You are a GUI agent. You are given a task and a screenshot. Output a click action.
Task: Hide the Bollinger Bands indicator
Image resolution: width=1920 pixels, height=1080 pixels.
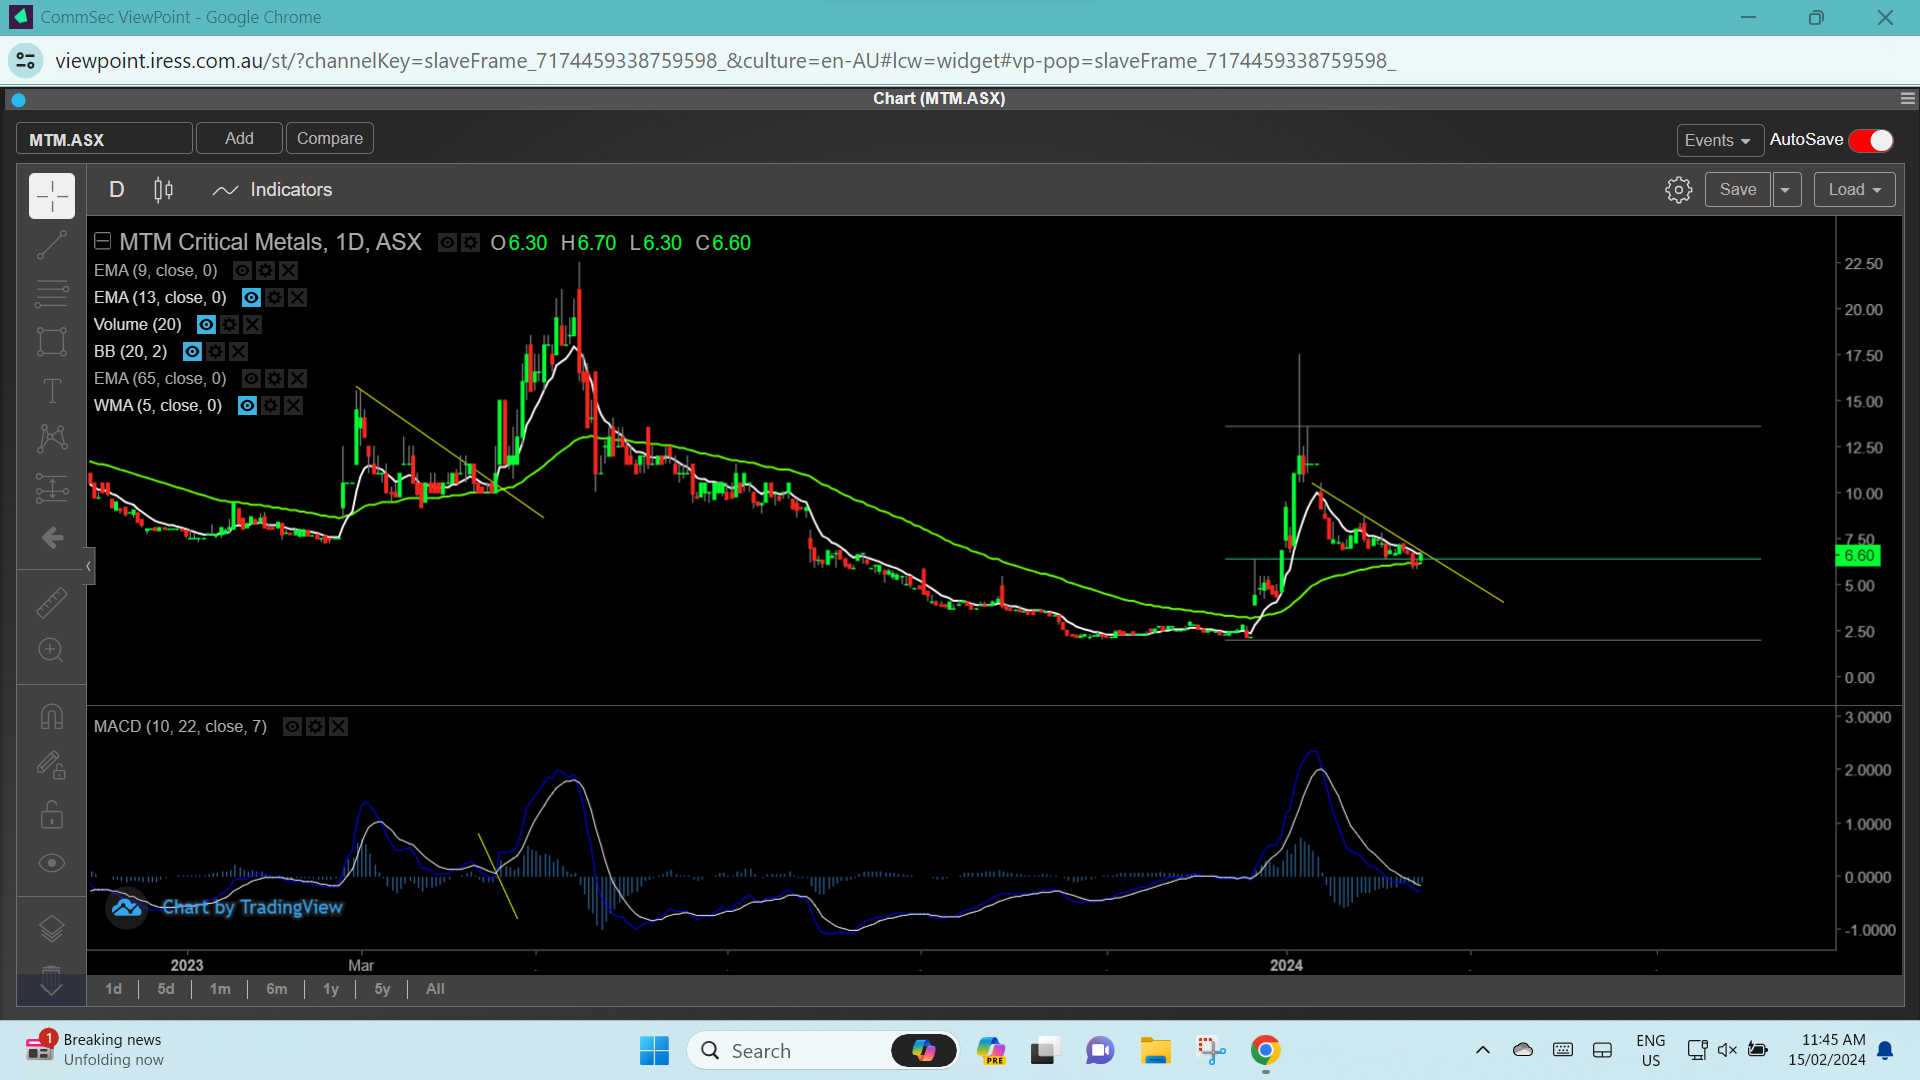tap(192, 352)
